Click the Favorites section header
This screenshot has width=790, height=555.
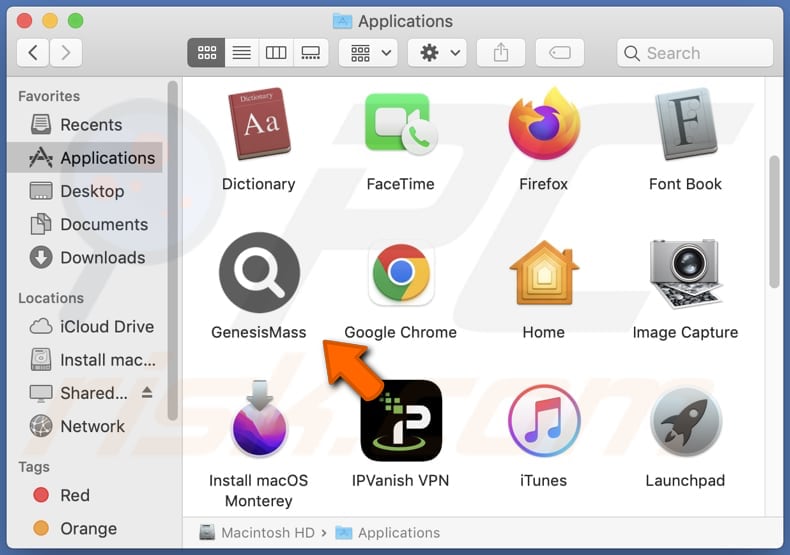pyautogui.click(x=49, y=96)
